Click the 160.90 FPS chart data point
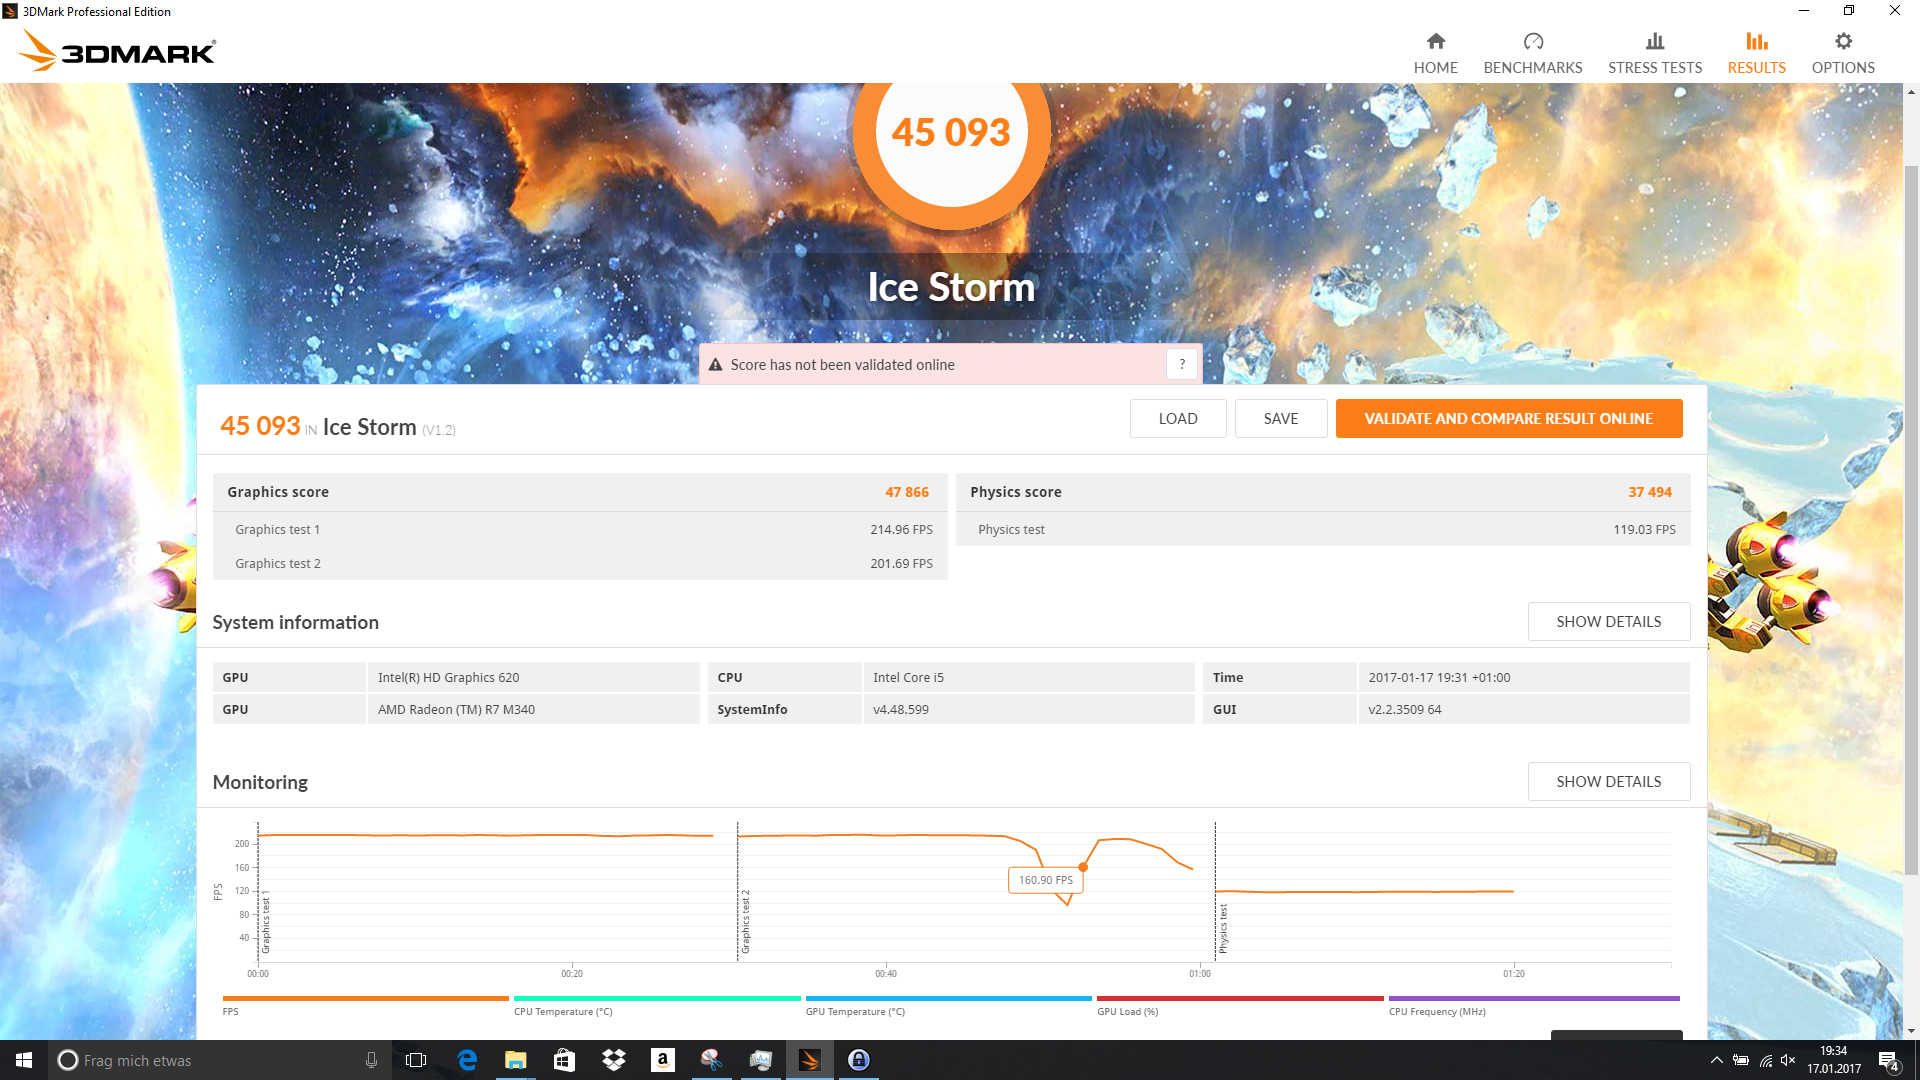The image size is (1920, 1080). tap(1082, 867)
